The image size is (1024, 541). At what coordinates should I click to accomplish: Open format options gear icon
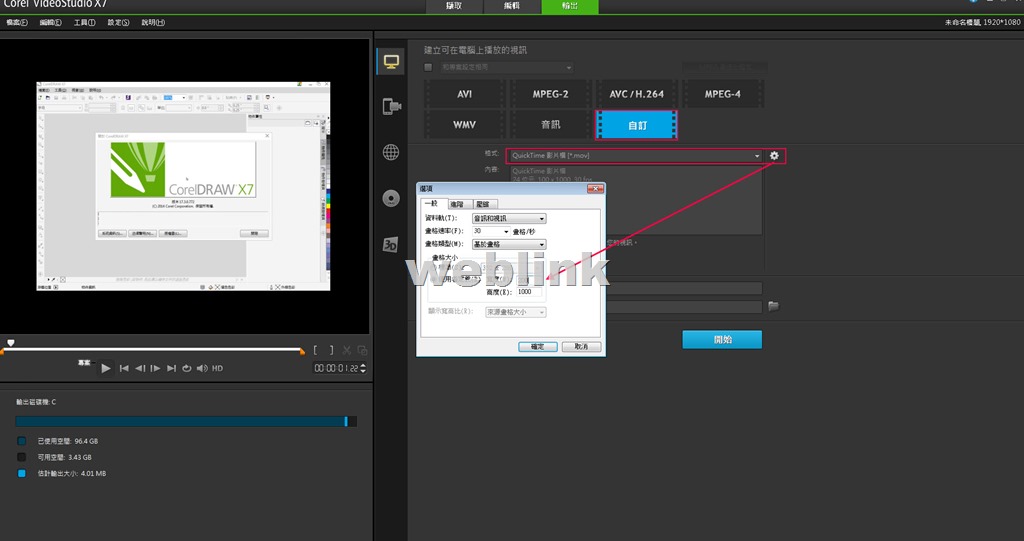pos(775,156)
